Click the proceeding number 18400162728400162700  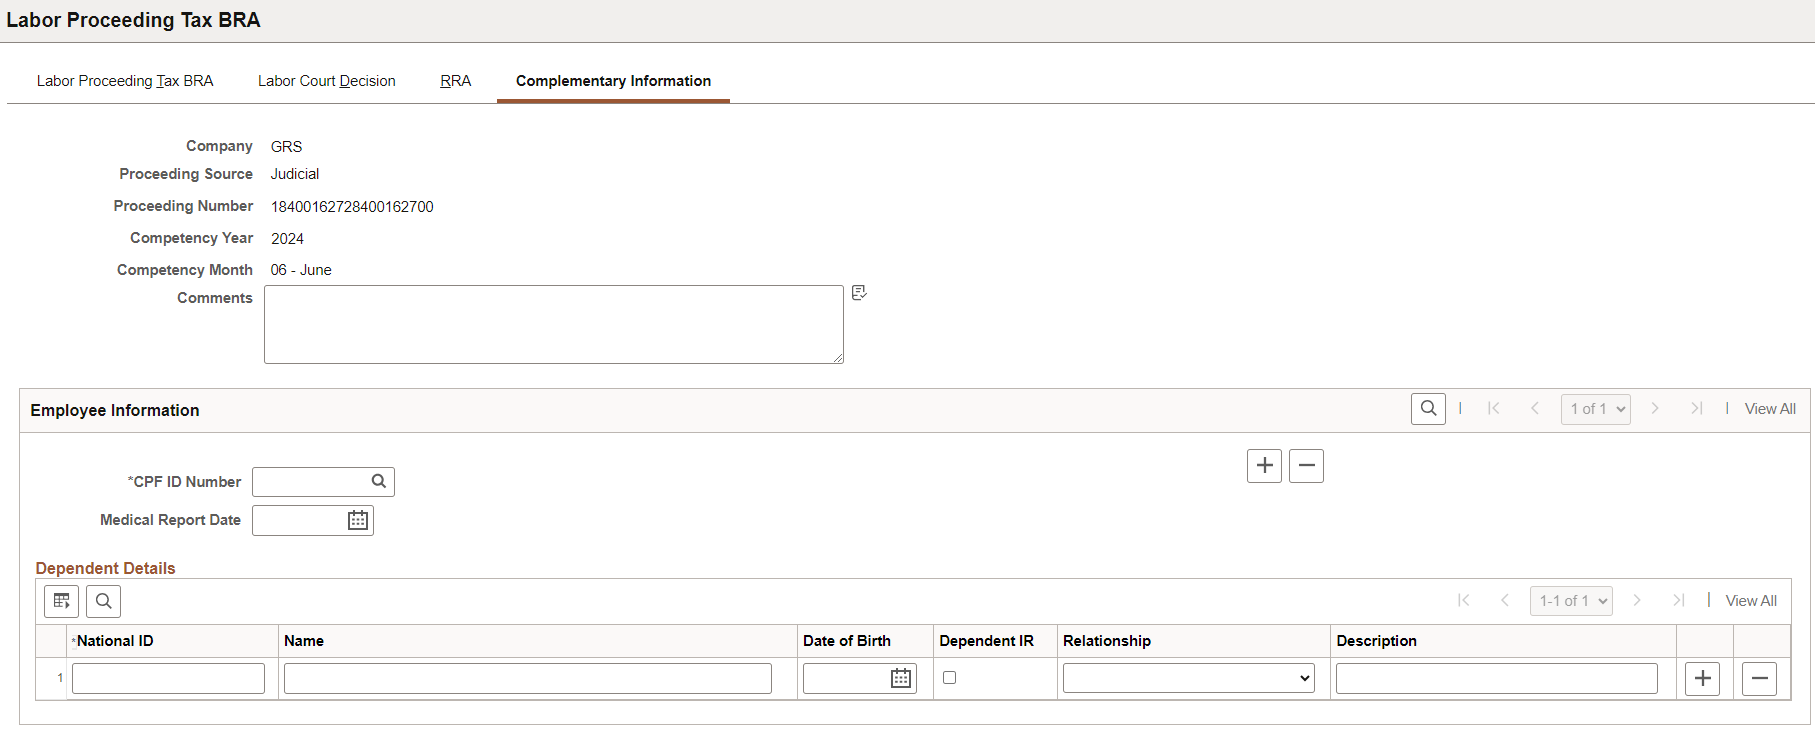[352, 207]
